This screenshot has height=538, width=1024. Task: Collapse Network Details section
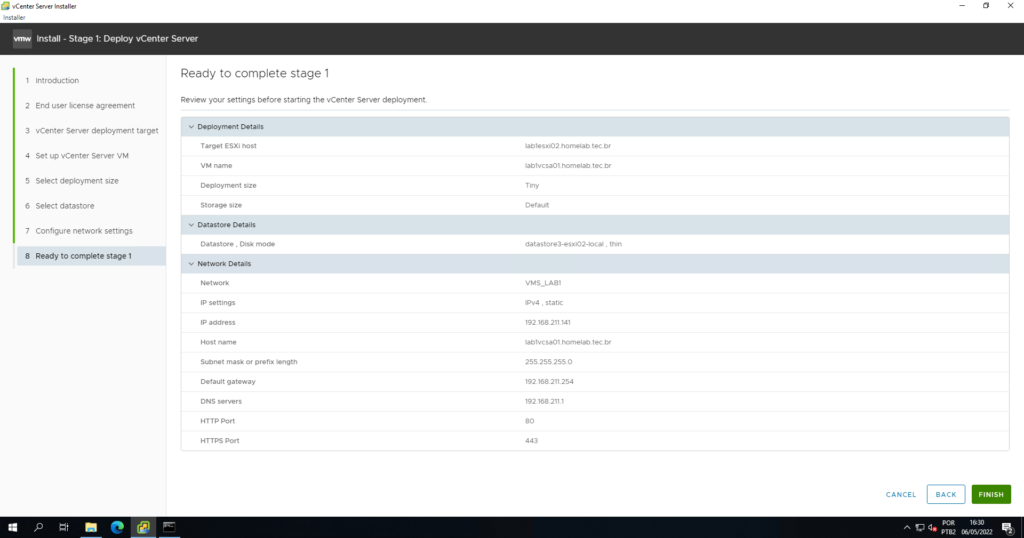point(191,264)
